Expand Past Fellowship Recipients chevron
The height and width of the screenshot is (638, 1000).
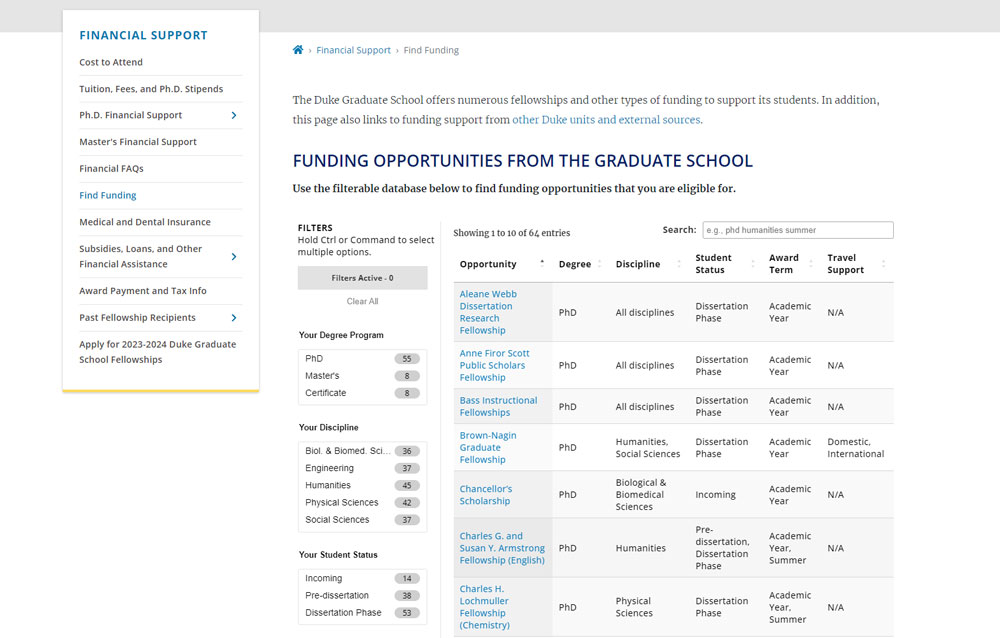(233, 318)
